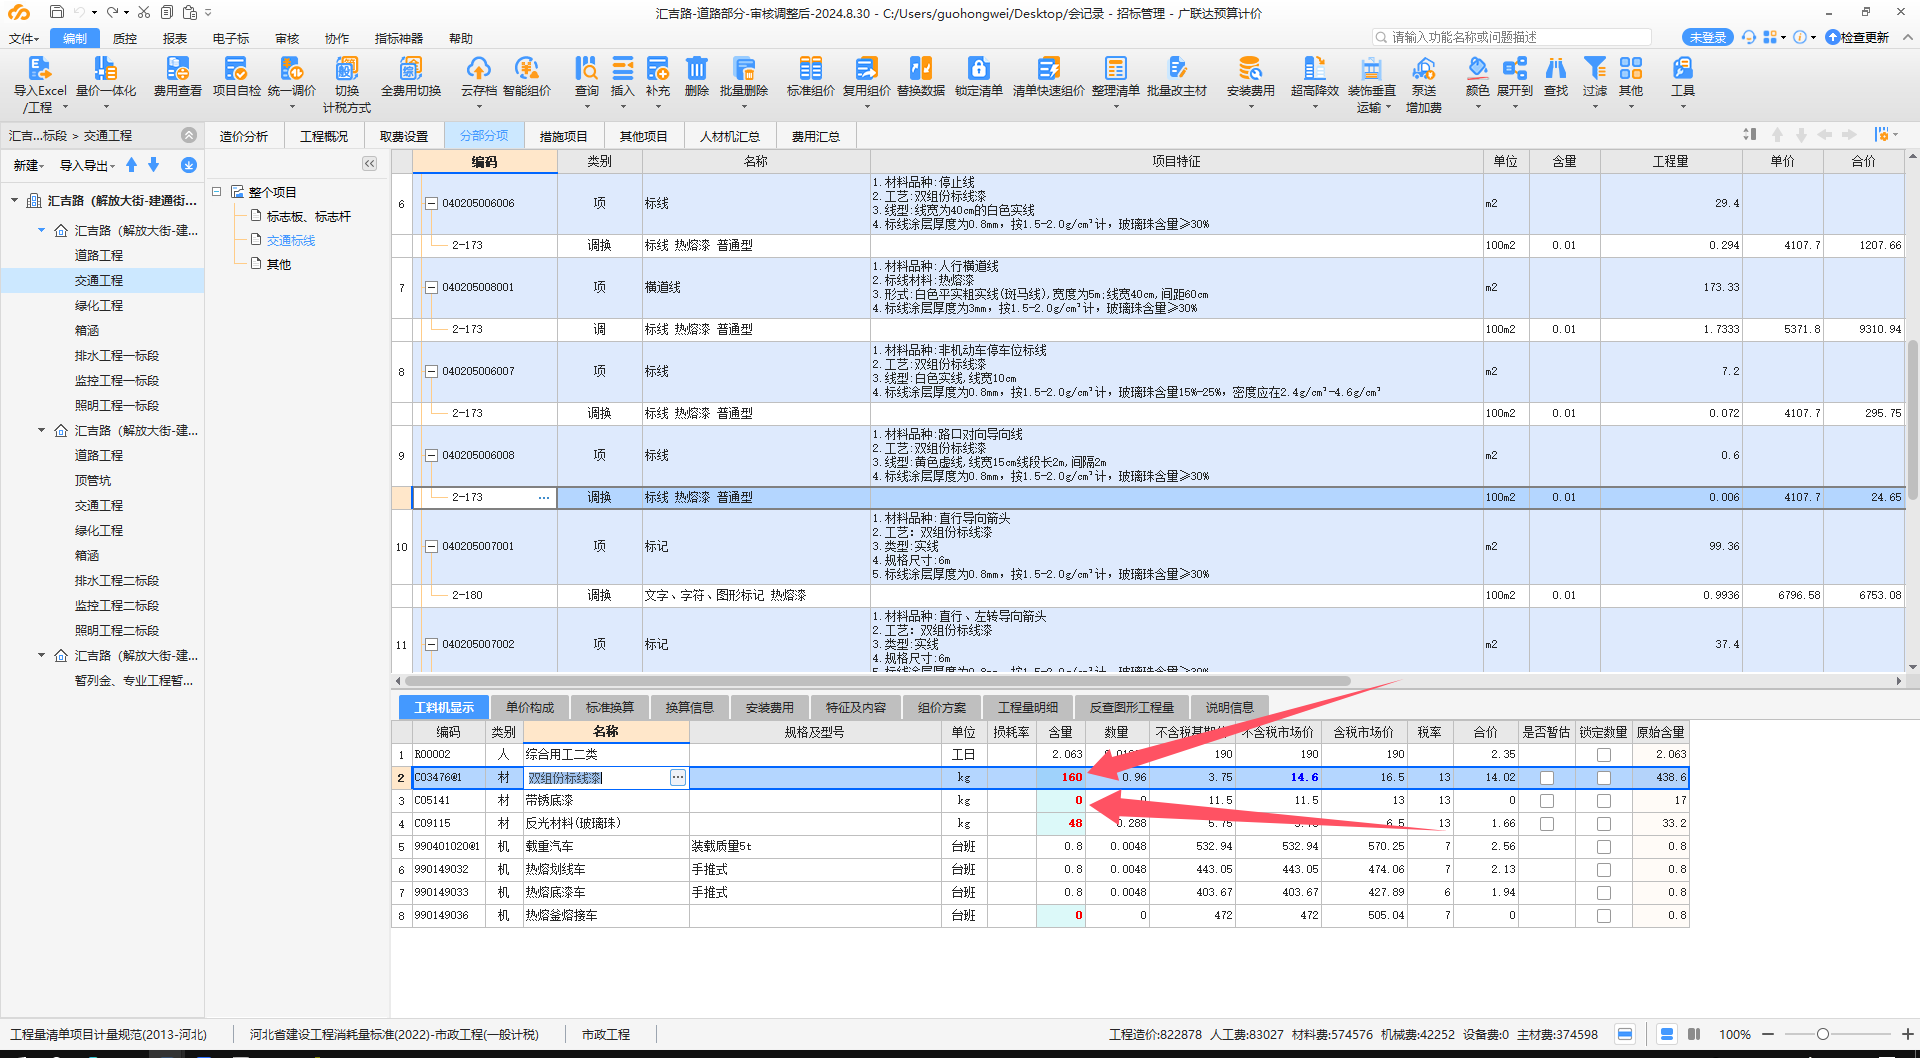Open the 质控 ribbon tab
The height and width of the screenshot is (1058, 1920).
pos(125,38)
